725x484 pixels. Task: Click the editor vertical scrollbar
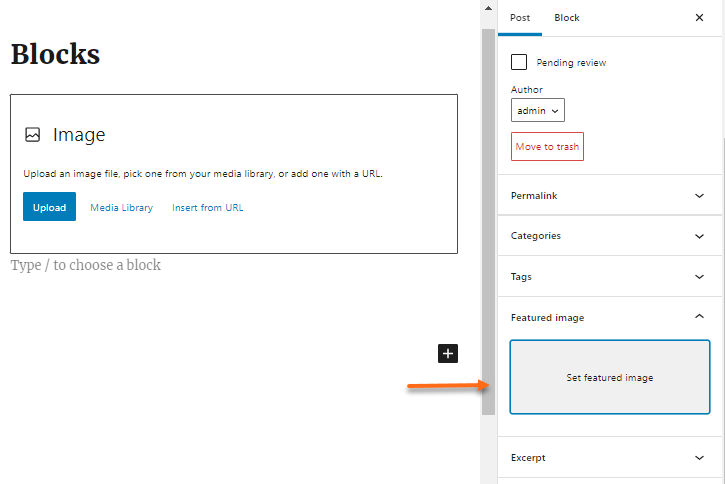click(488, 220)
